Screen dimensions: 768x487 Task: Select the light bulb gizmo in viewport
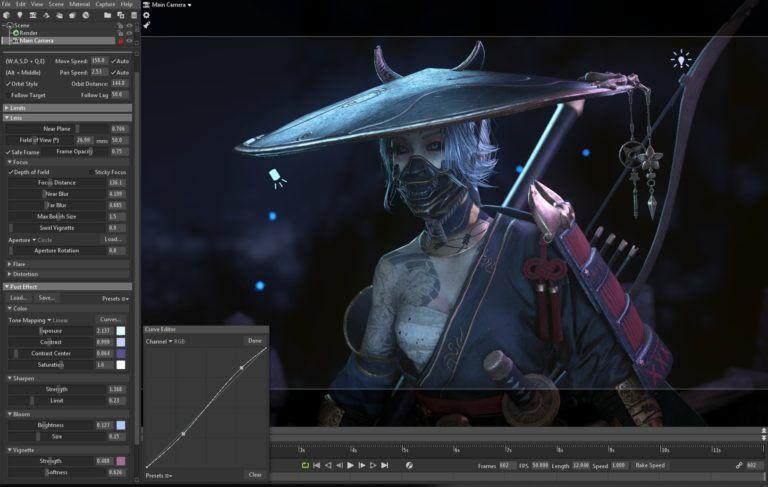pos(681,60)
